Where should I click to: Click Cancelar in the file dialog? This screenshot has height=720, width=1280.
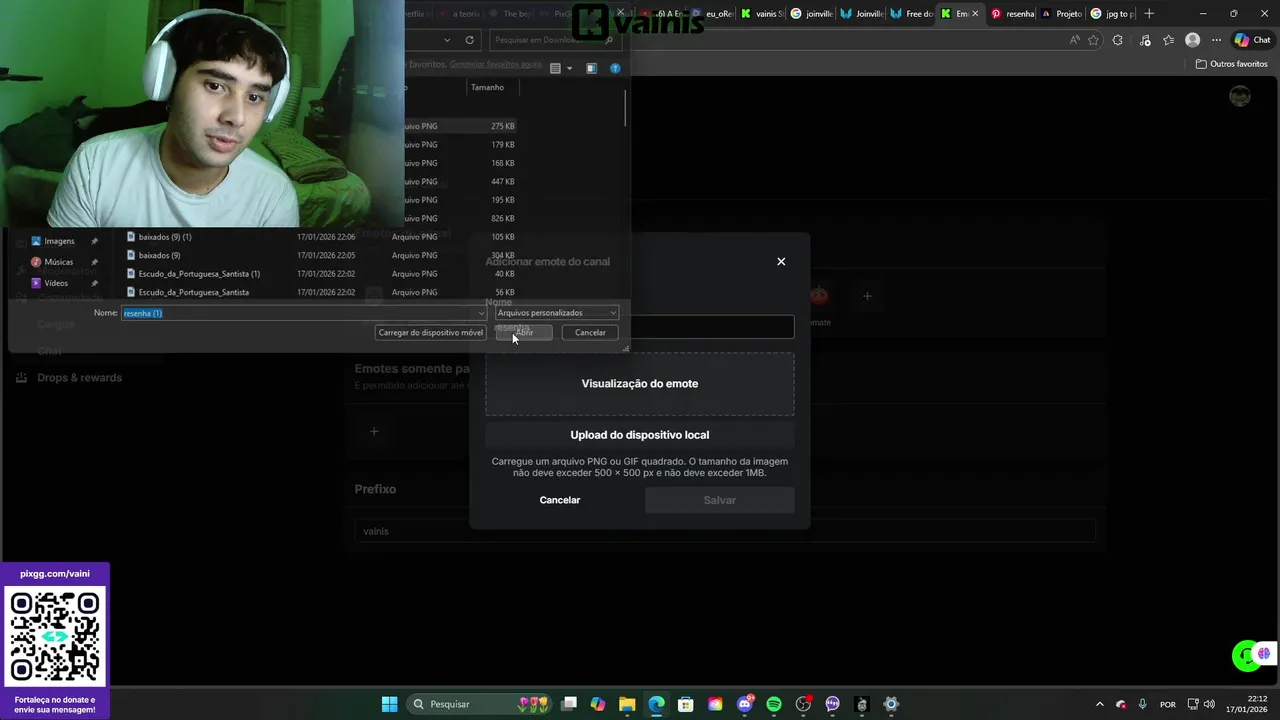590,332
